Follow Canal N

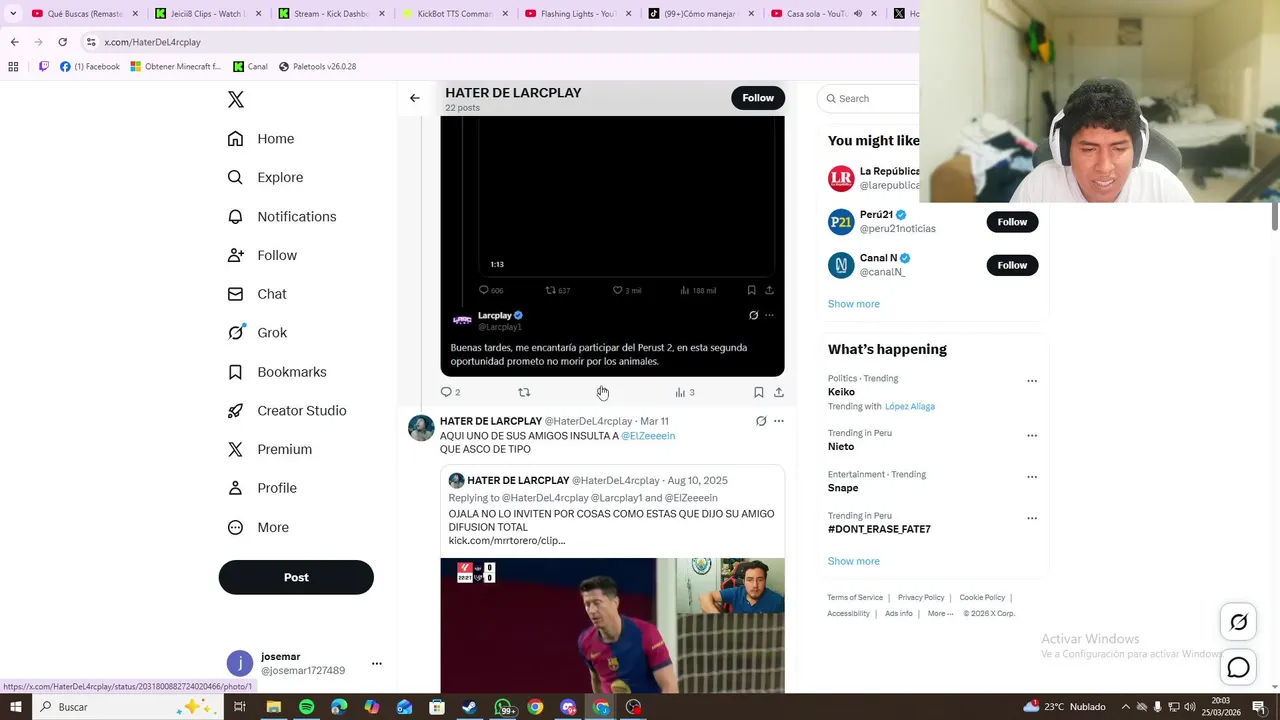pyautogui.click(x=1012, y=265)
